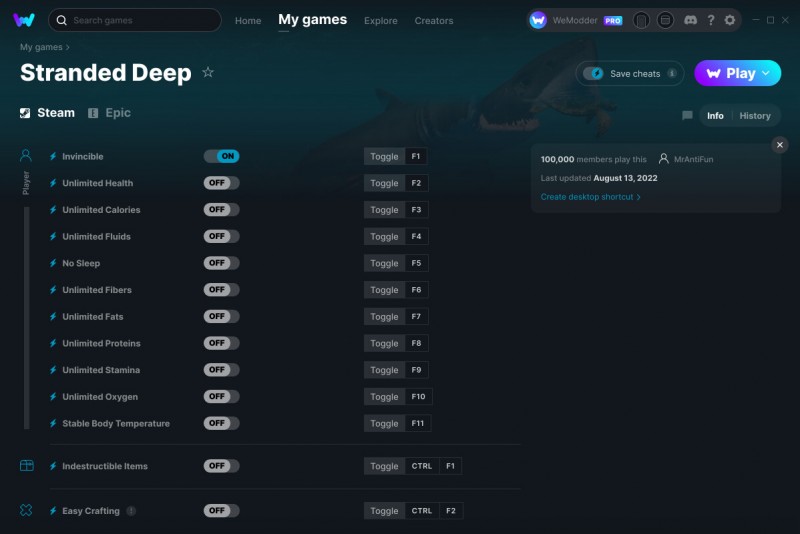Open the Explore tab
This screenshot has height=534, width=800.
point(381,20)
